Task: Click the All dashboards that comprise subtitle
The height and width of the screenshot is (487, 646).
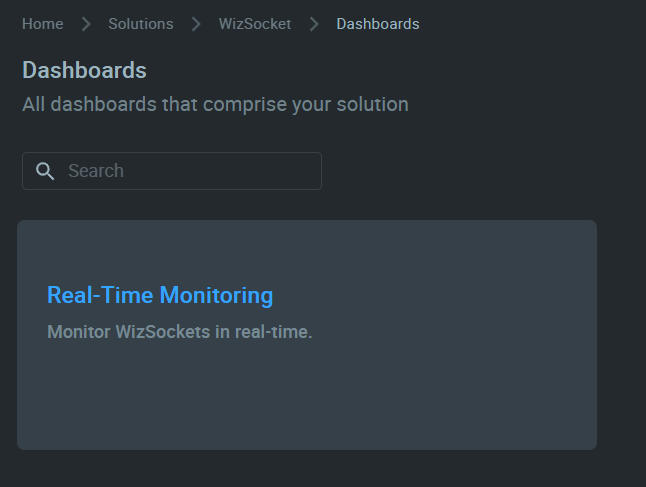Action: click(x=215, y=104)
